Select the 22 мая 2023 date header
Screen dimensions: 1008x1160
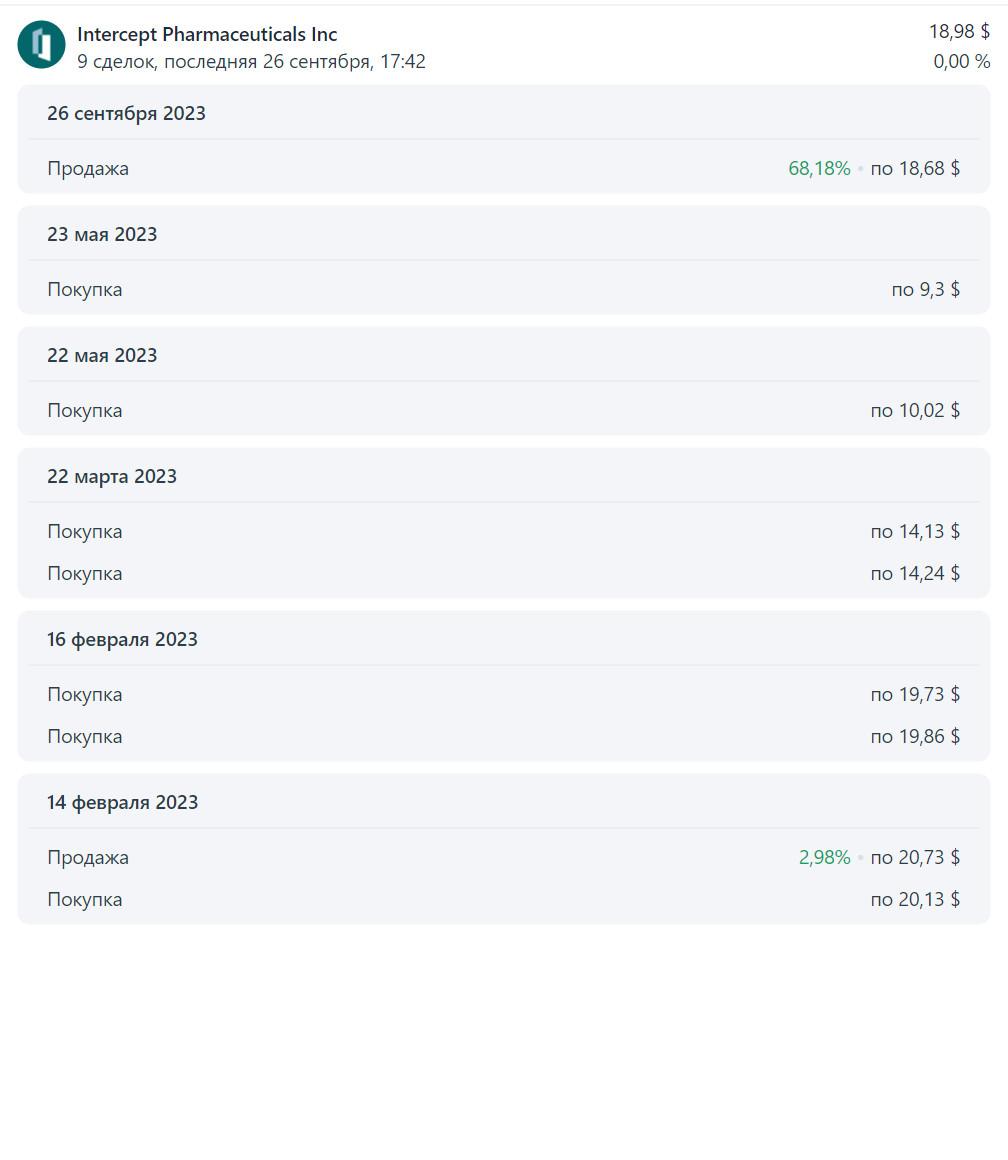[102, 355]
